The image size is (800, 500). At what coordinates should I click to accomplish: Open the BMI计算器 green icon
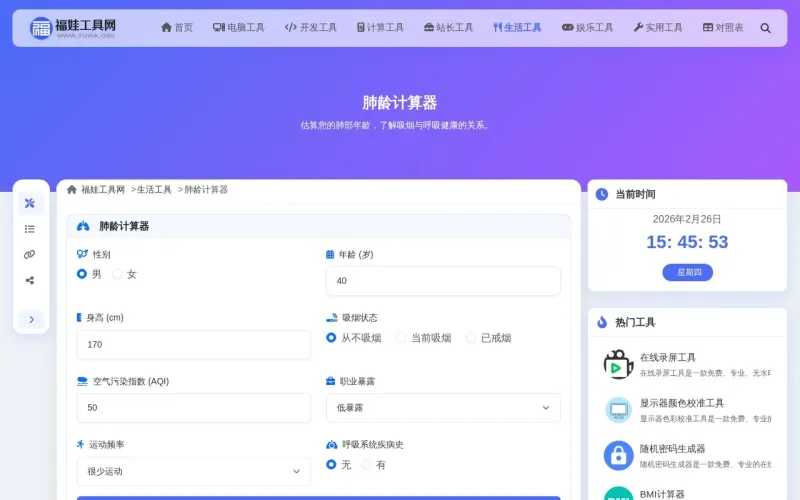[618, 493]
